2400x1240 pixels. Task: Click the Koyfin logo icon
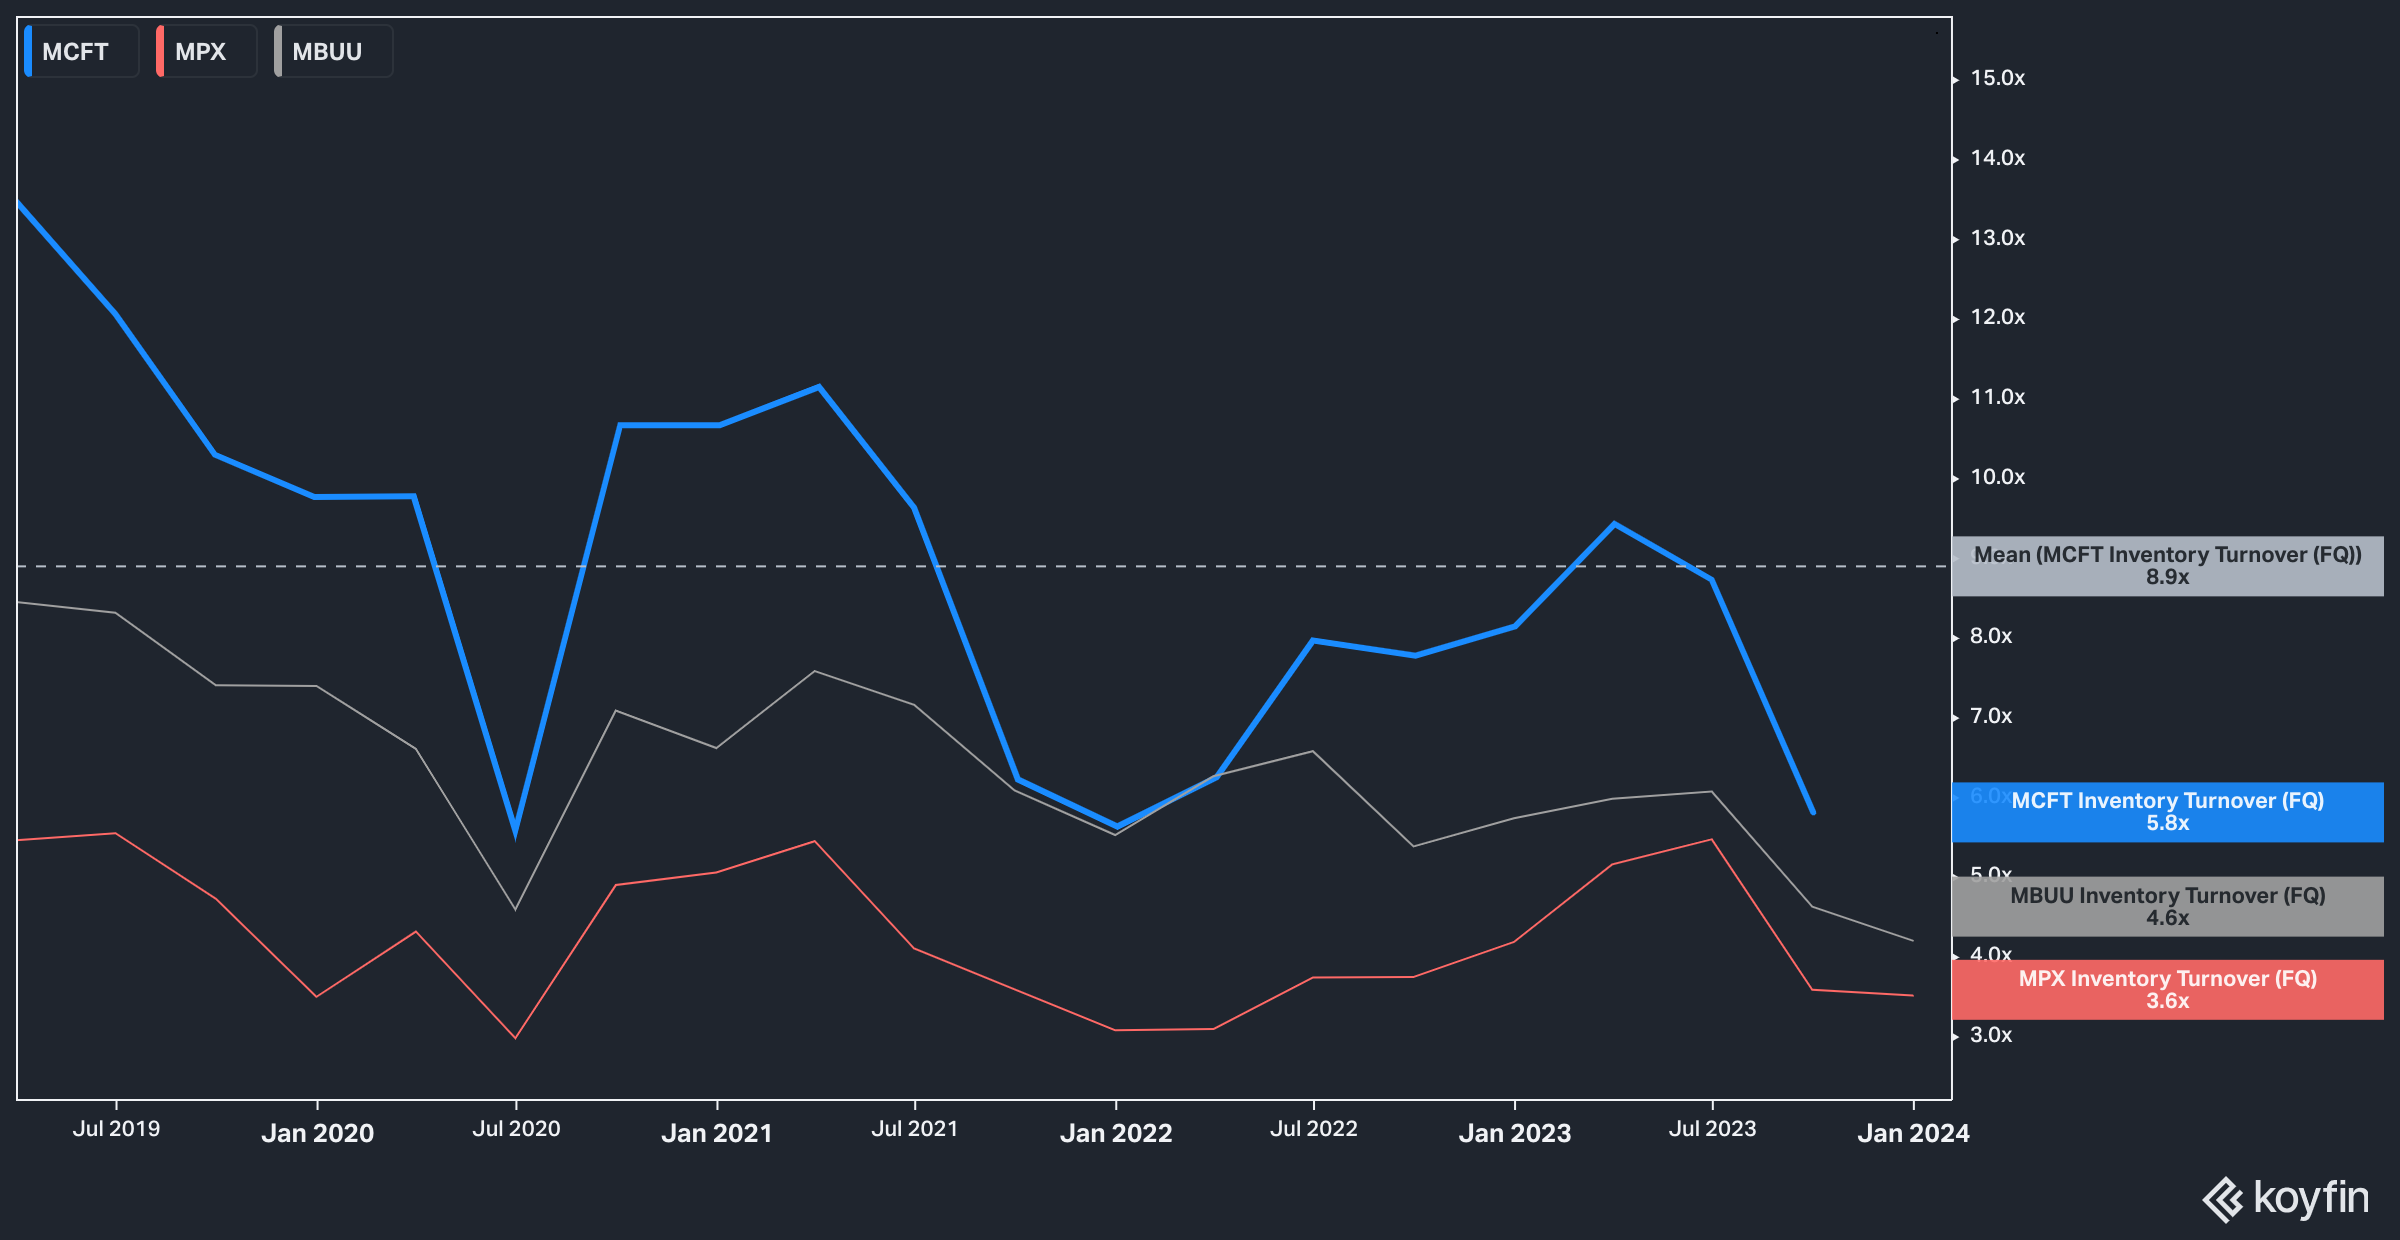click(x=2223, y=1199)
